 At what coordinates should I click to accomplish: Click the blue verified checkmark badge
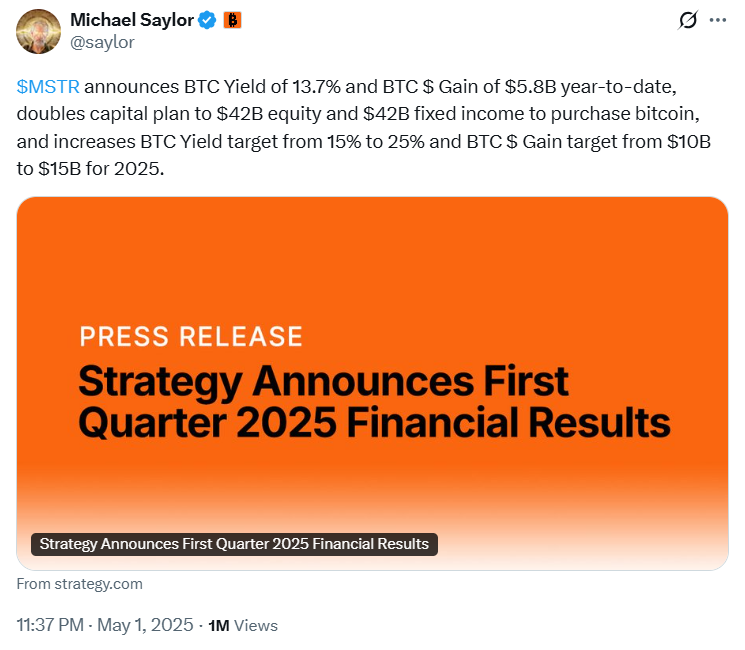coord(206,19)
